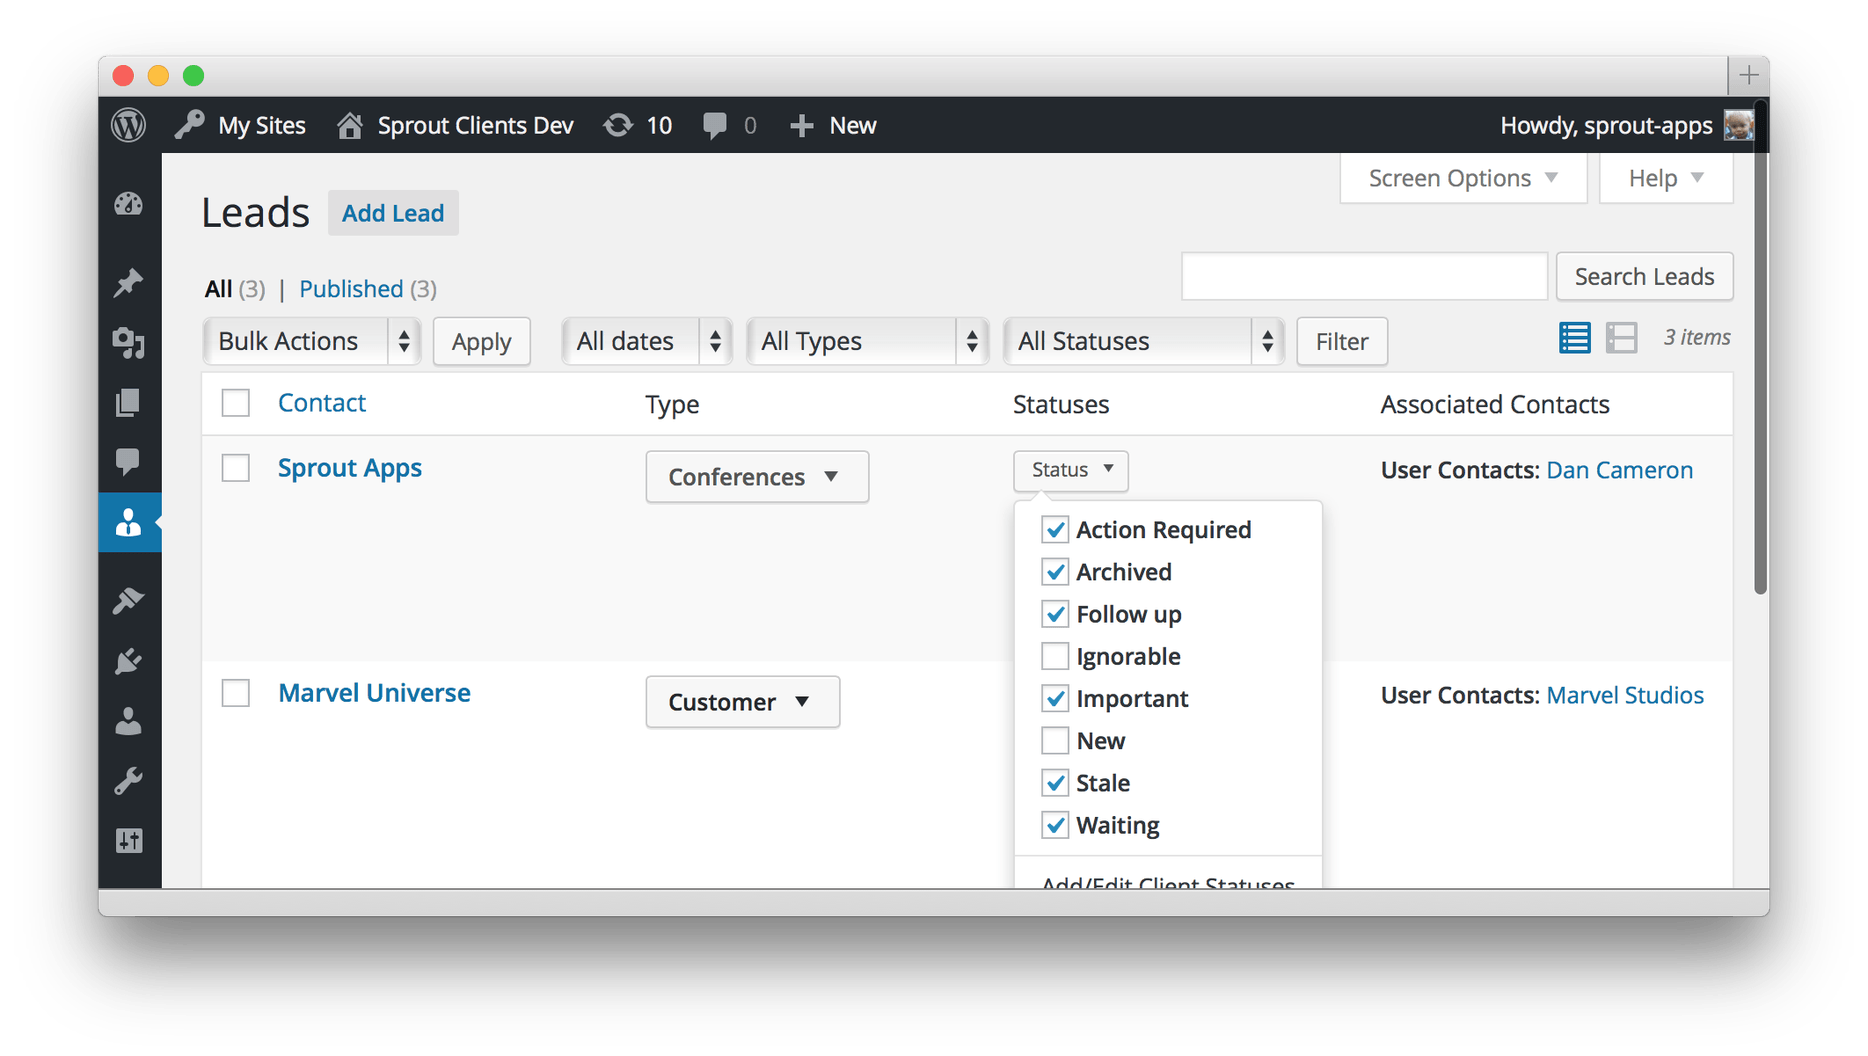
Task: Click the Add Lead button
Action: click(393, 213)
